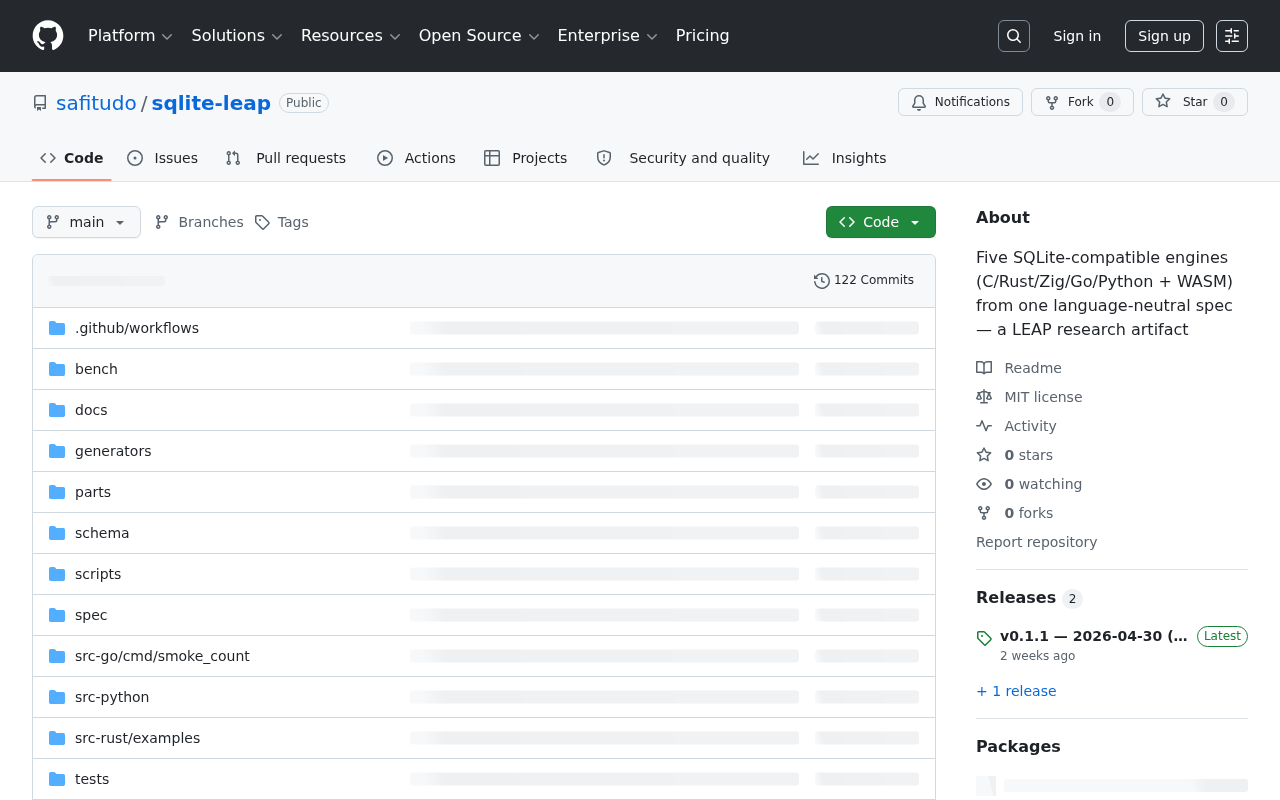Open the Packages heading link
The width and height of the screenshot is (1280, 800).
[x=1018, y=746]
